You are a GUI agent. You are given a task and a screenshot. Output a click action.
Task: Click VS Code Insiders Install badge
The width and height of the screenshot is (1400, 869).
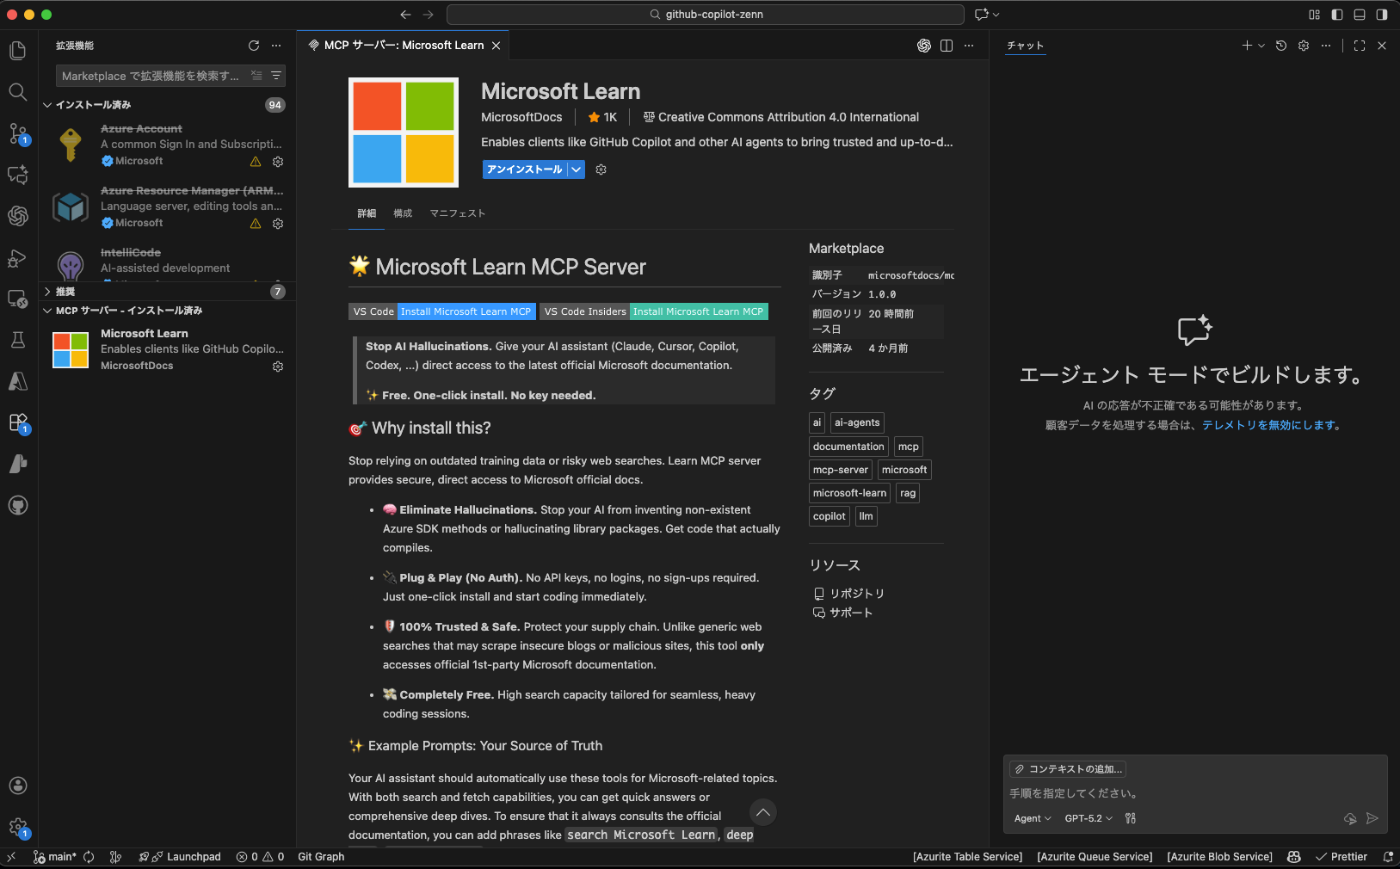(654, 312)
